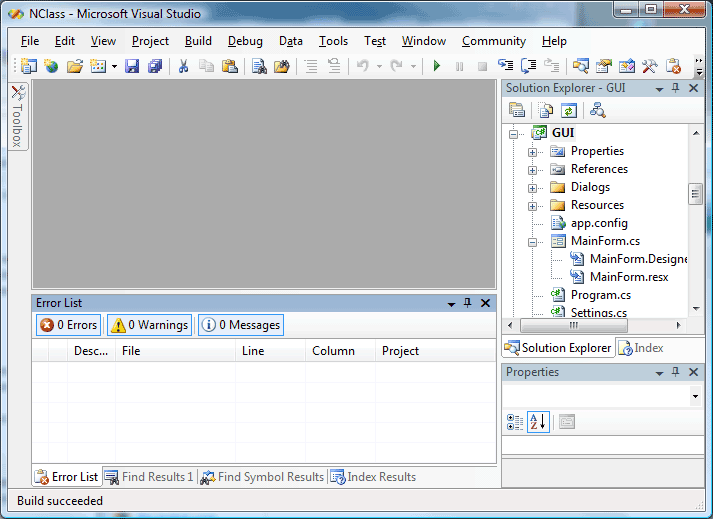The width and height of the screenshot is (713, 519).
Task: Sort Error List by File column header
Action: tap(176, 351)
